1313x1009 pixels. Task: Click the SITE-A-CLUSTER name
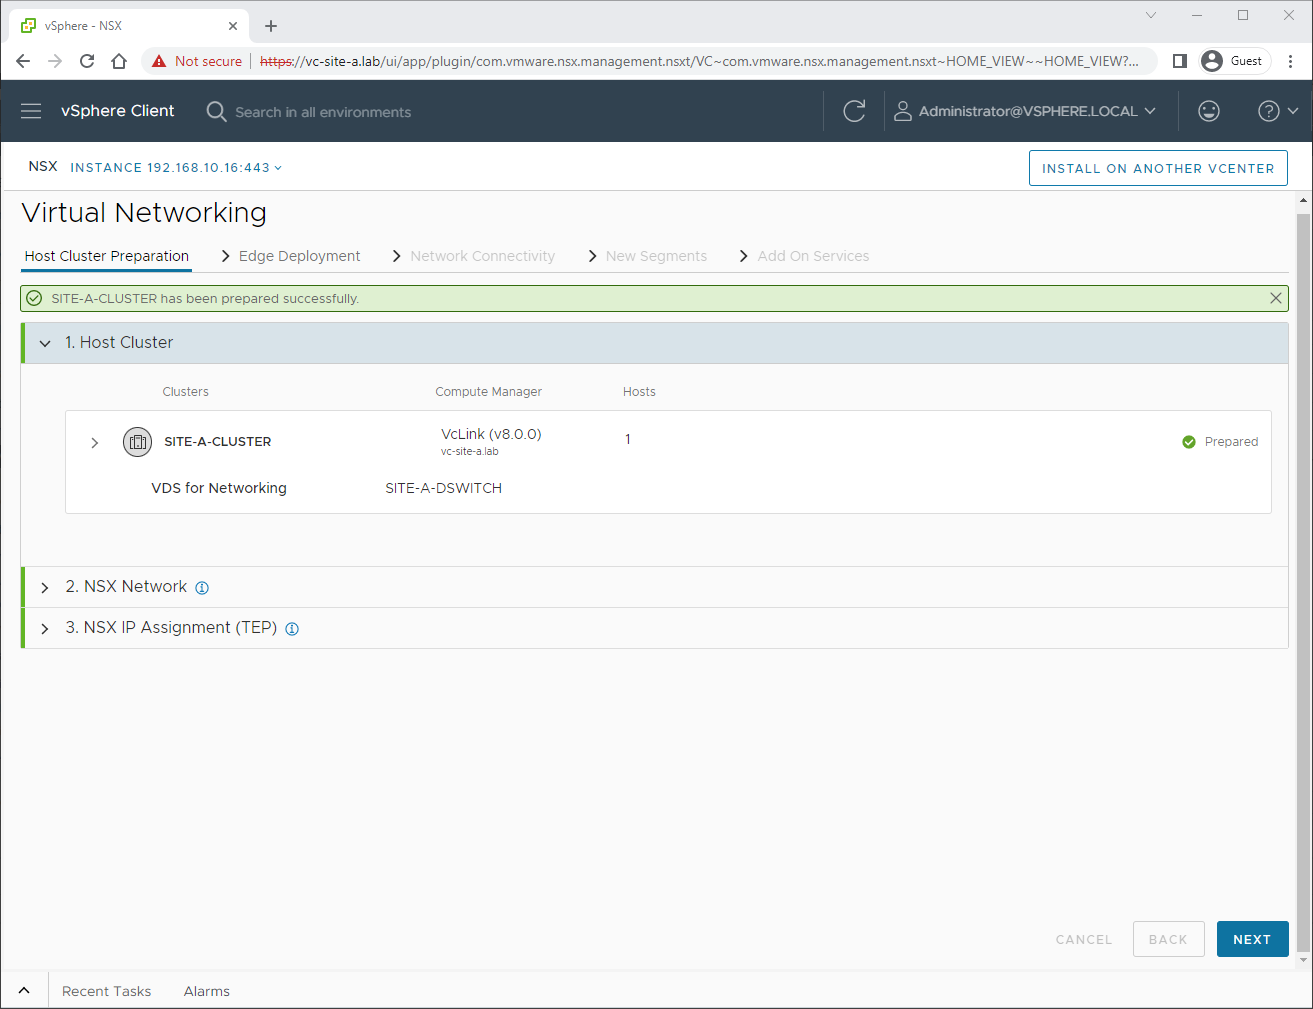click(218, 441)
